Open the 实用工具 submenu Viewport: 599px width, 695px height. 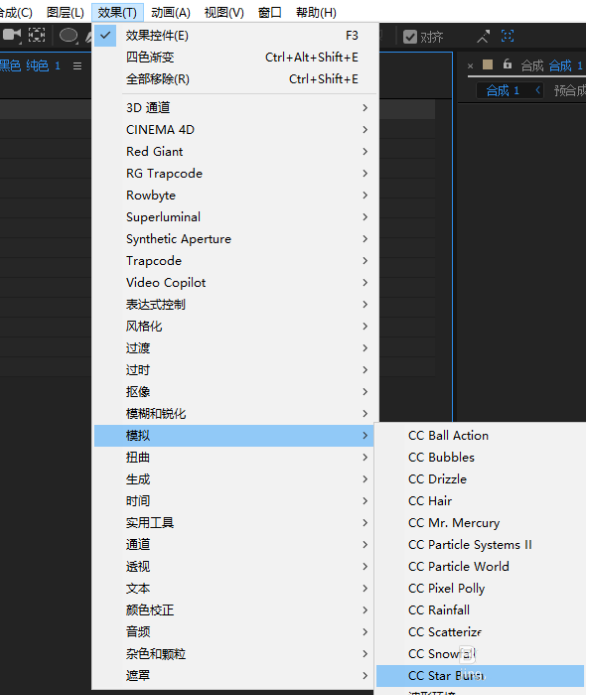coord(234,523)
